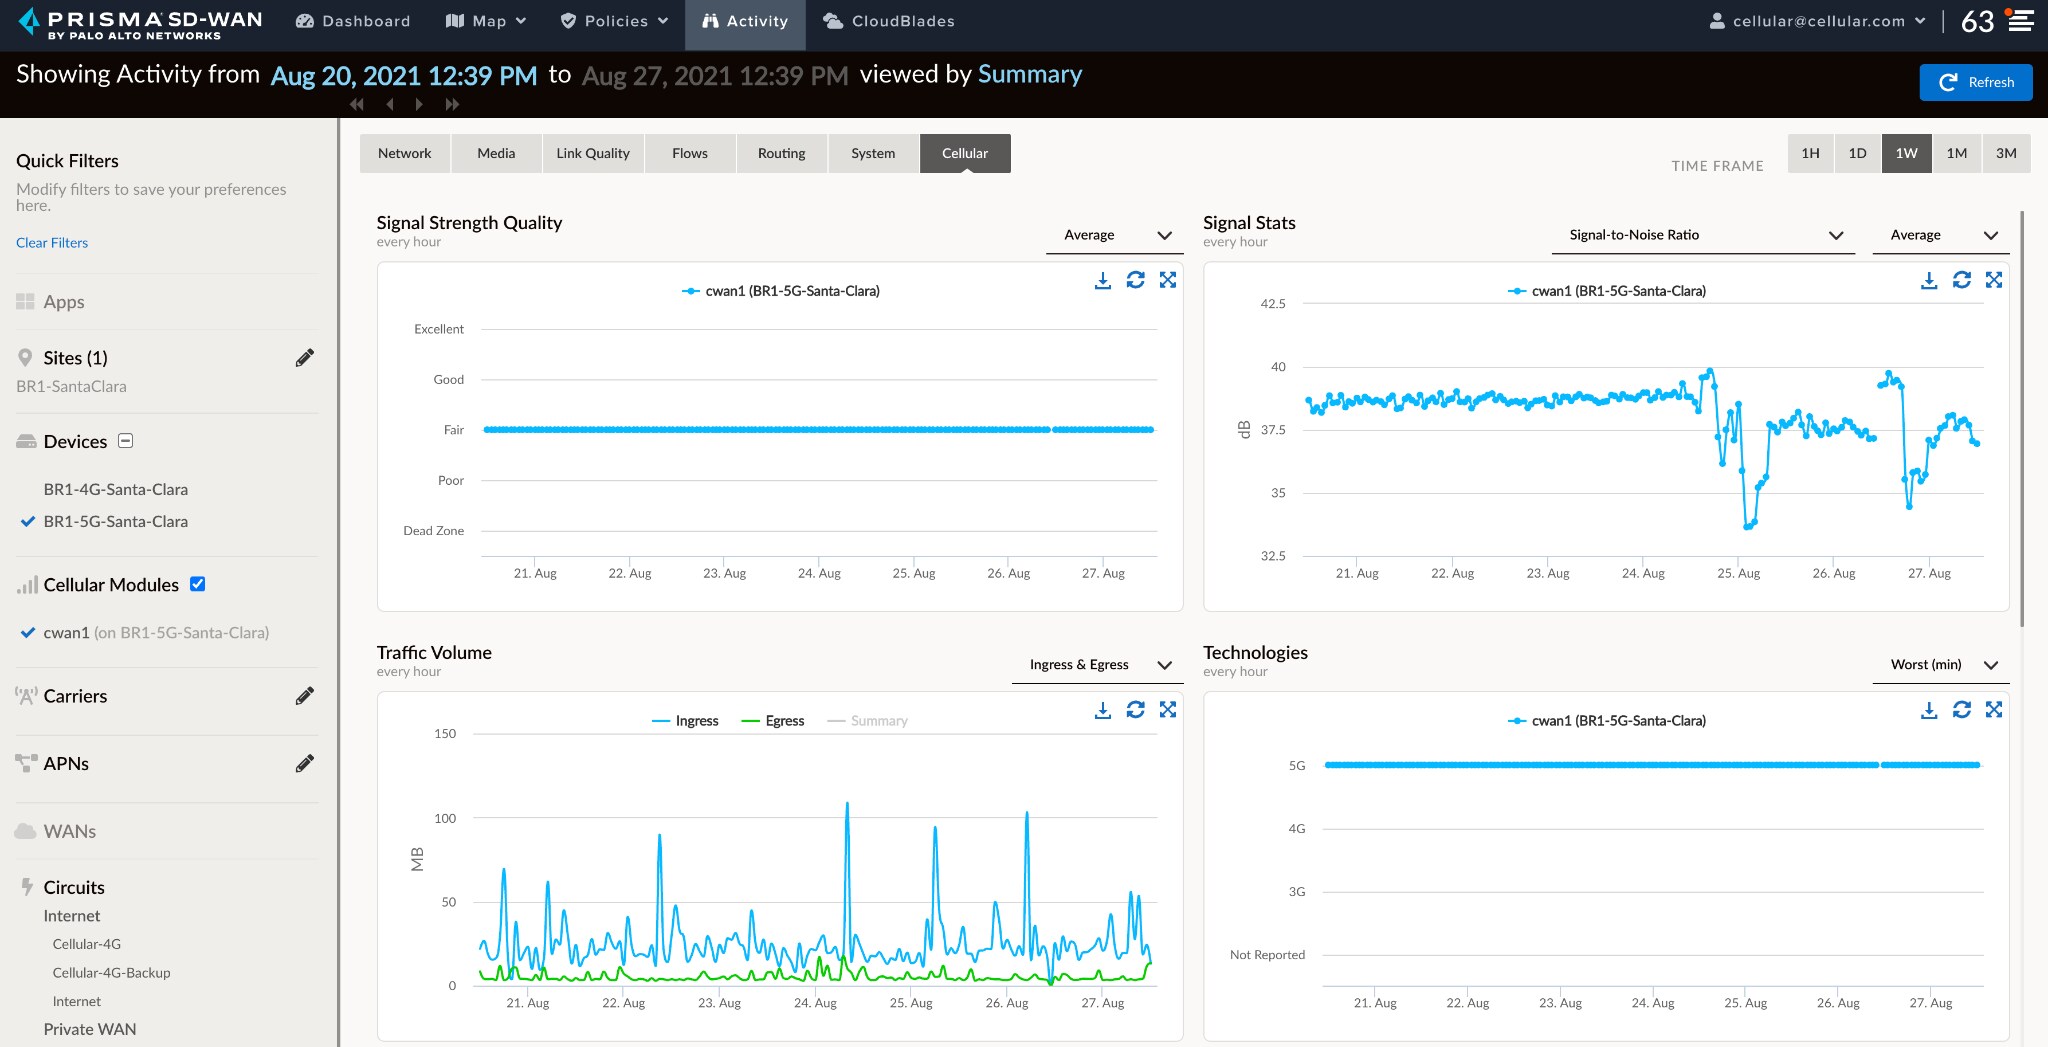Select device BR1-4G-Santa-Clara

115,490
